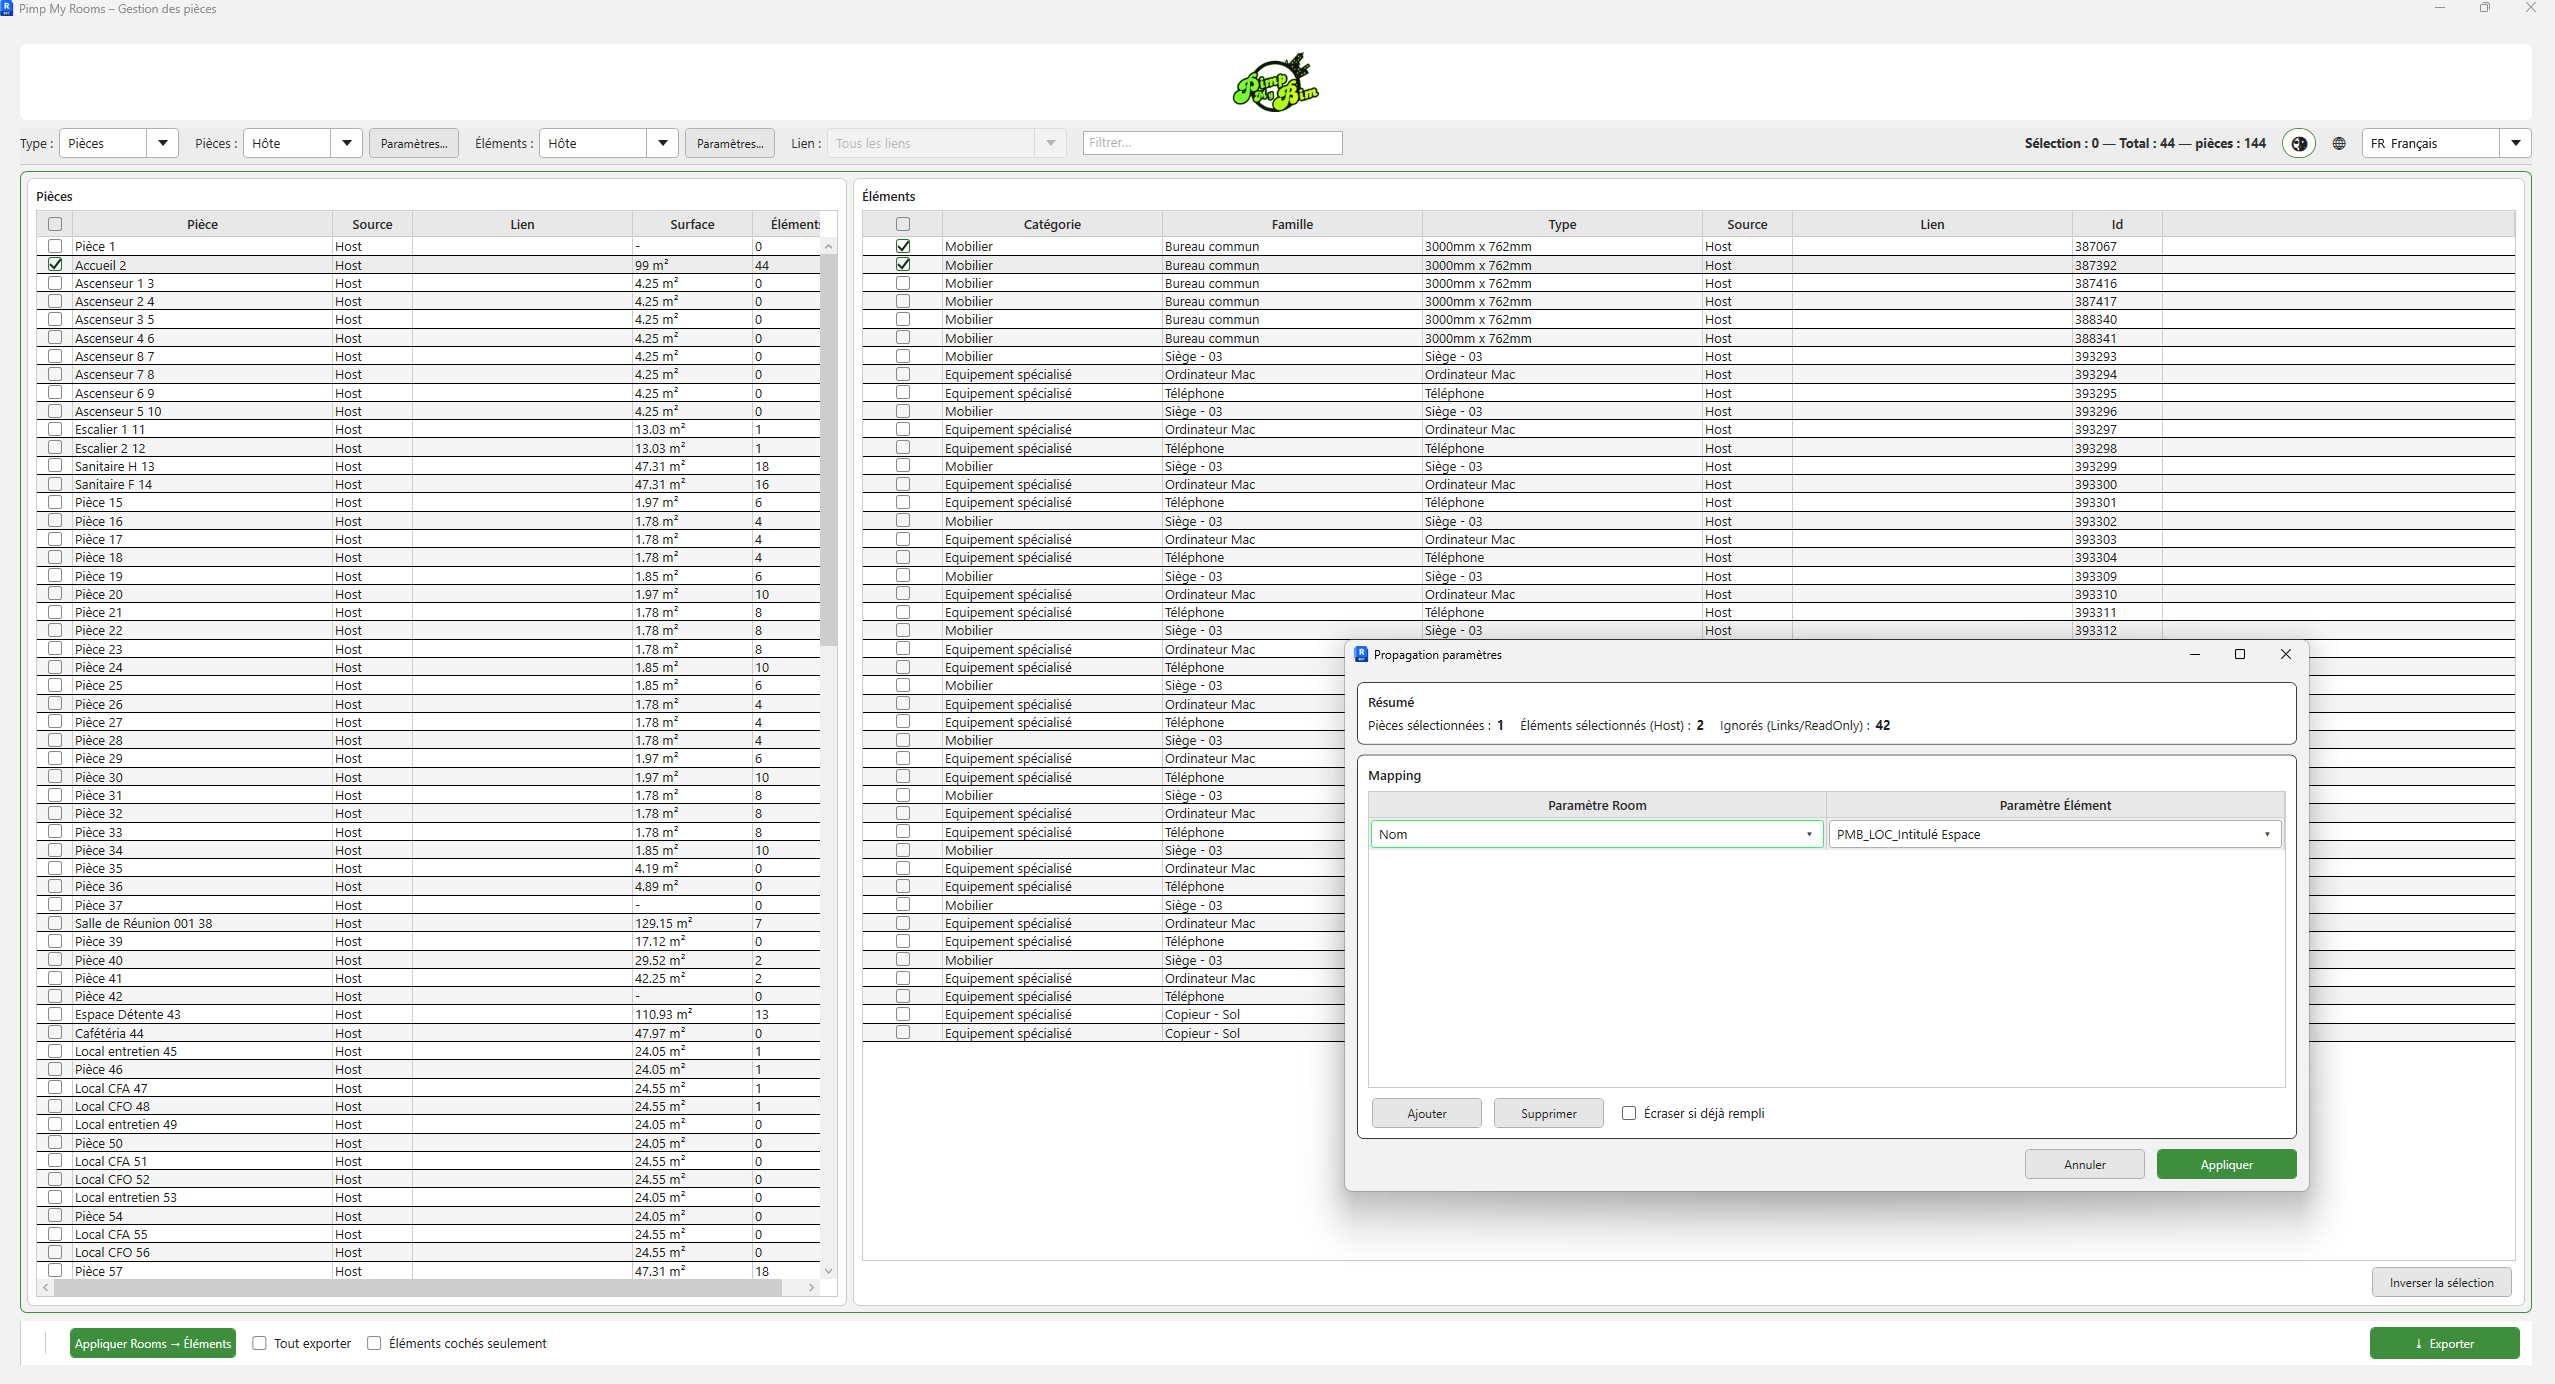Select the Escalier 1 11 row
Image resolution: width=2555 pixels, height=1384 pixels.
pyautogui.click(x=428, y=429)
